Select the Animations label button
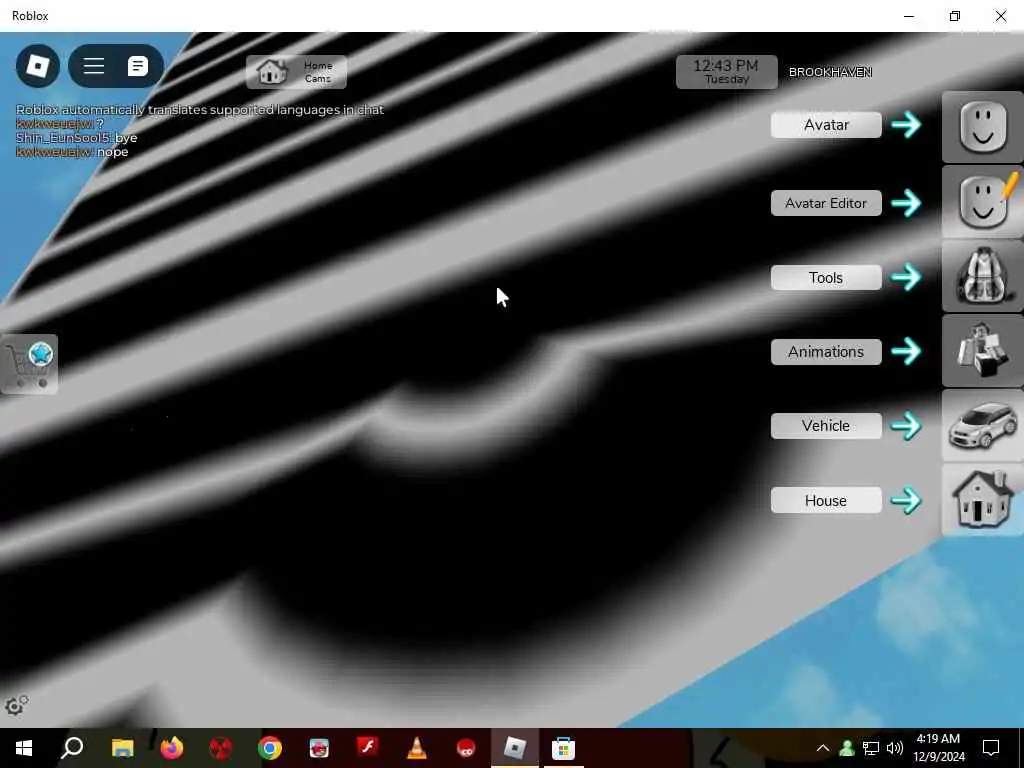1024x768 pixels. click(826, 351)
